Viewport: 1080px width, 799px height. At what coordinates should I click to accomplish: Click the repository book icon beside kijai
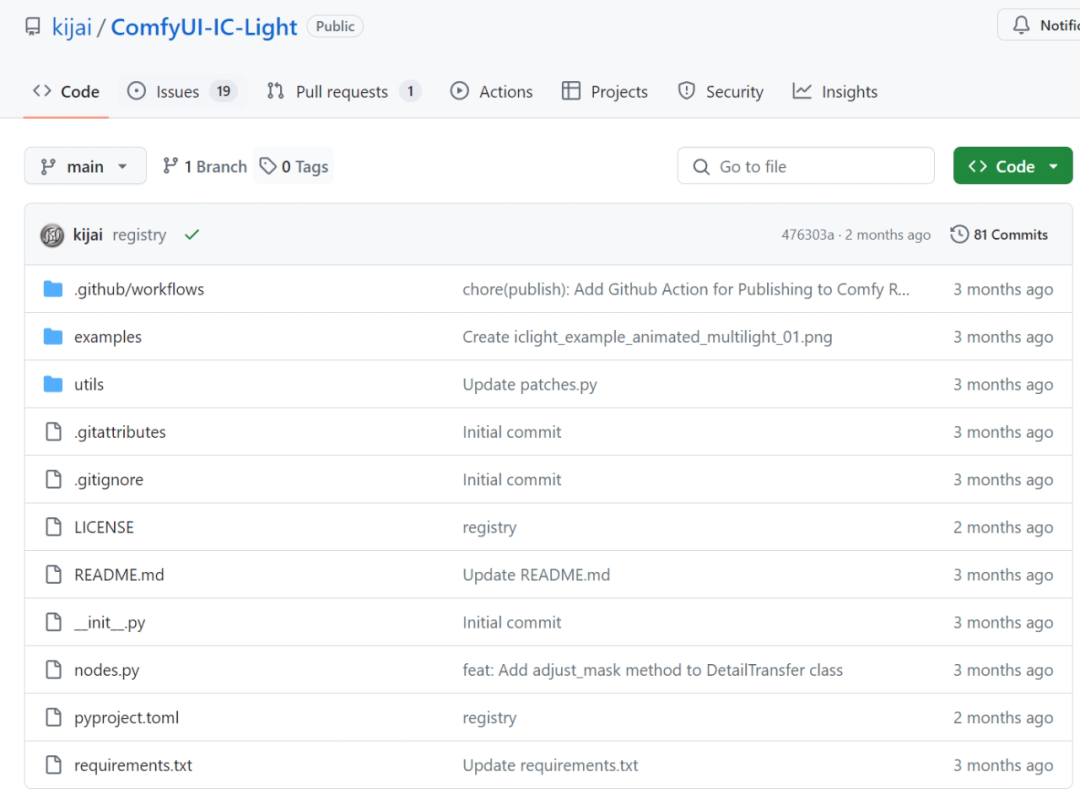pos(32,27)
